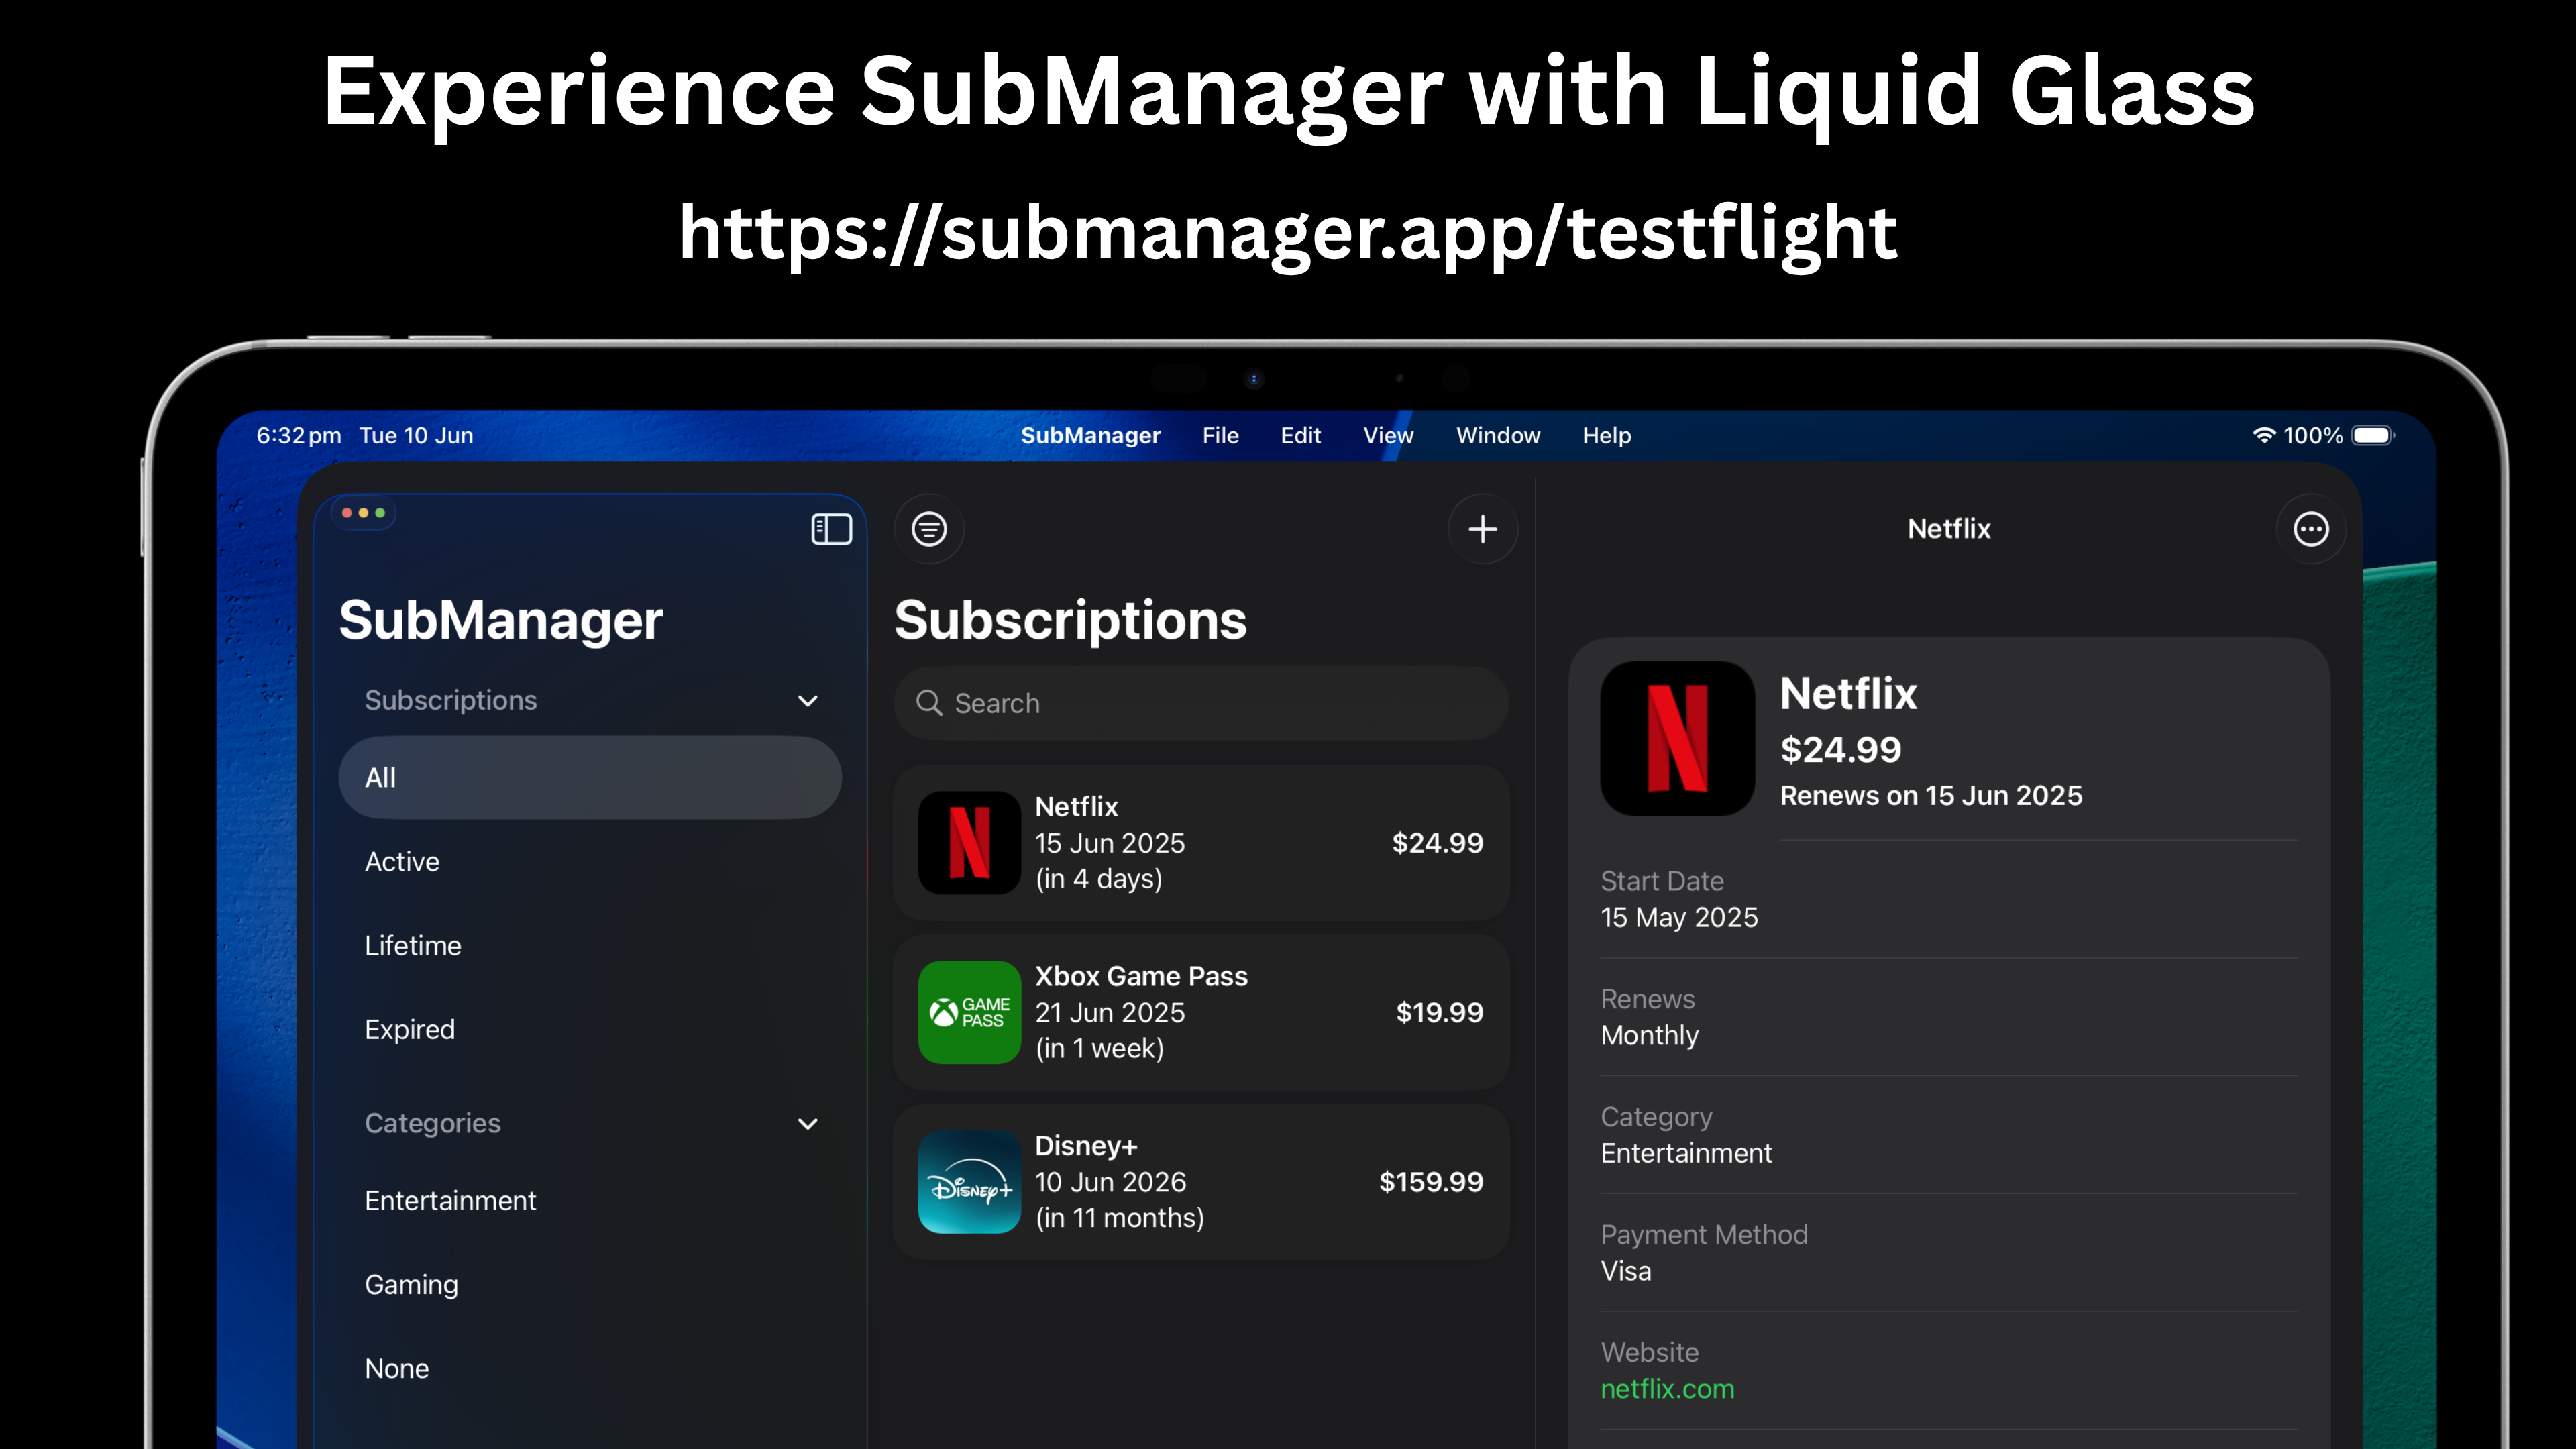The height and width of the screenshot is (1449, 2576).
Task: Click the '(in 4 days)' renewal text
Action: [x=1099, y=879]
